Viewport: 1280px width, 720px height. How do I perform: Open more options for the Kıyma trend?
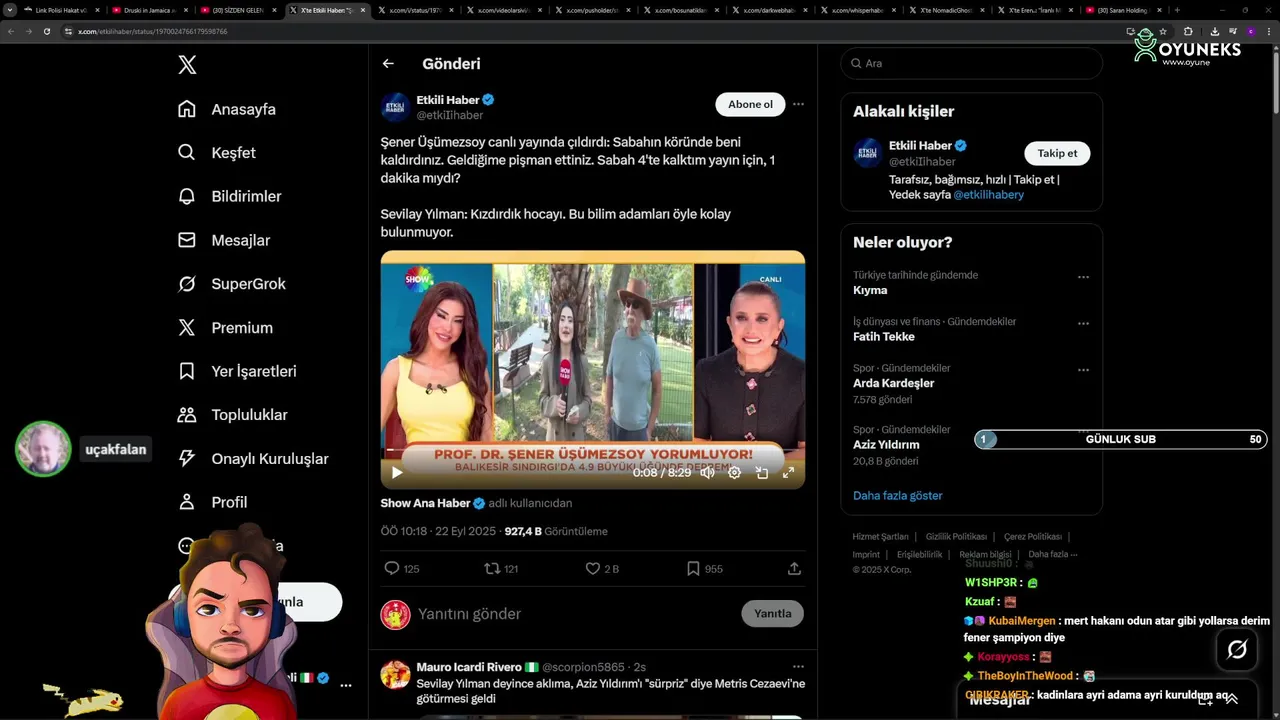tap(1083, 277)
